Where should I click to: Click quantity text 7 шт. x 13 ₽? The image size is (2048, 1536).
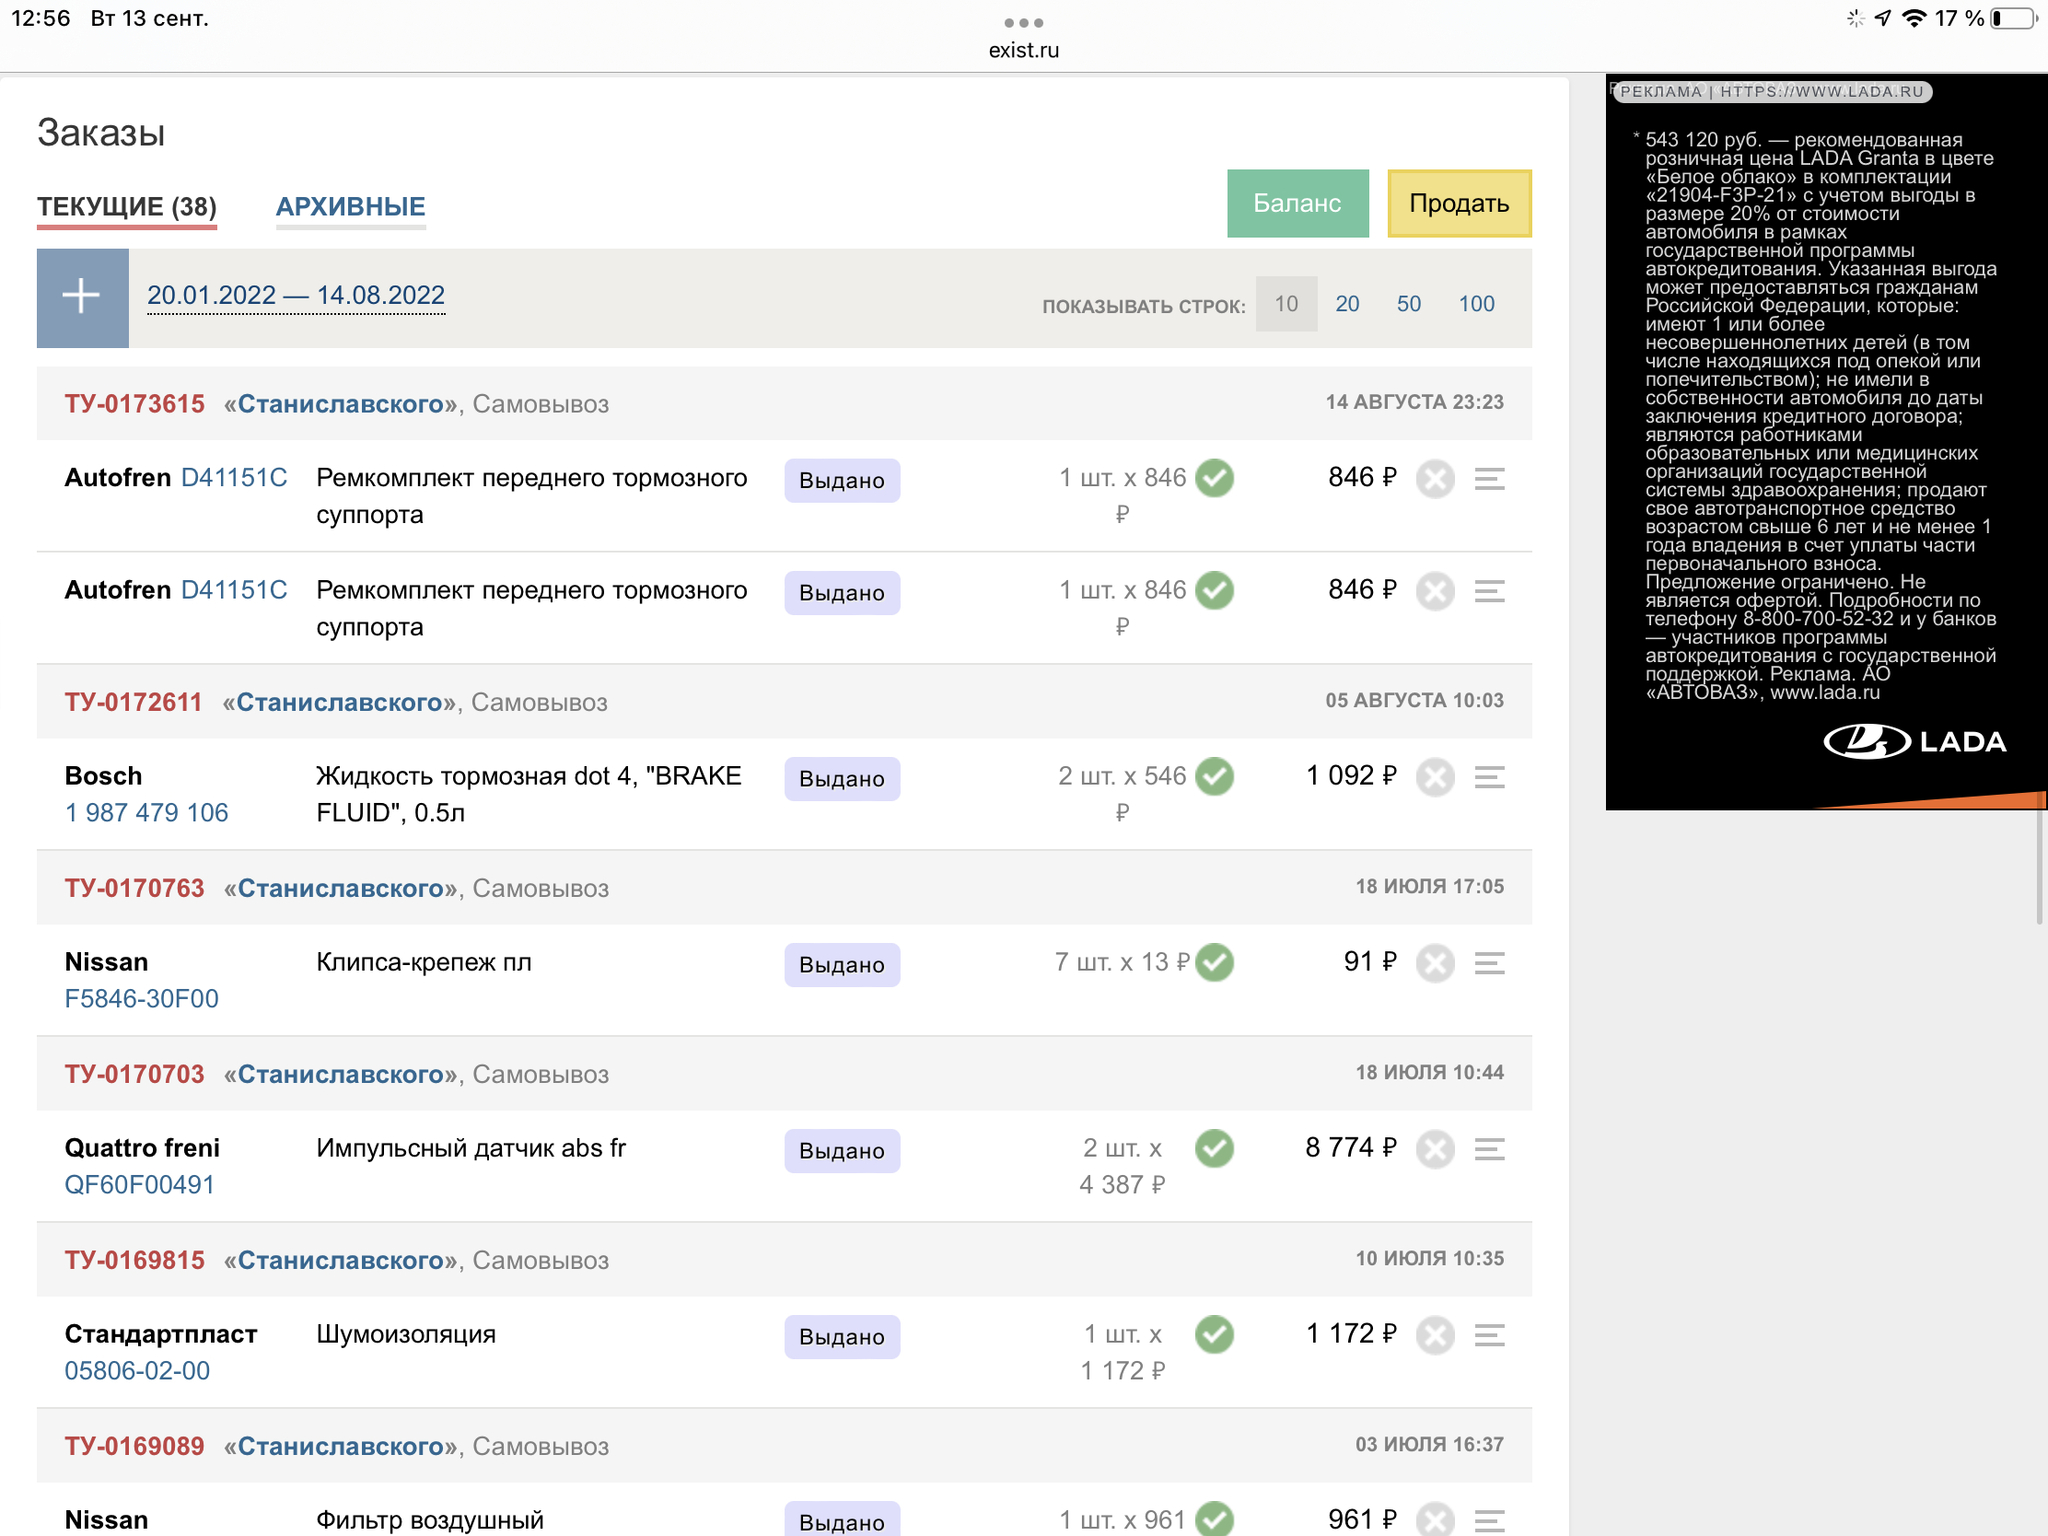1122,962
